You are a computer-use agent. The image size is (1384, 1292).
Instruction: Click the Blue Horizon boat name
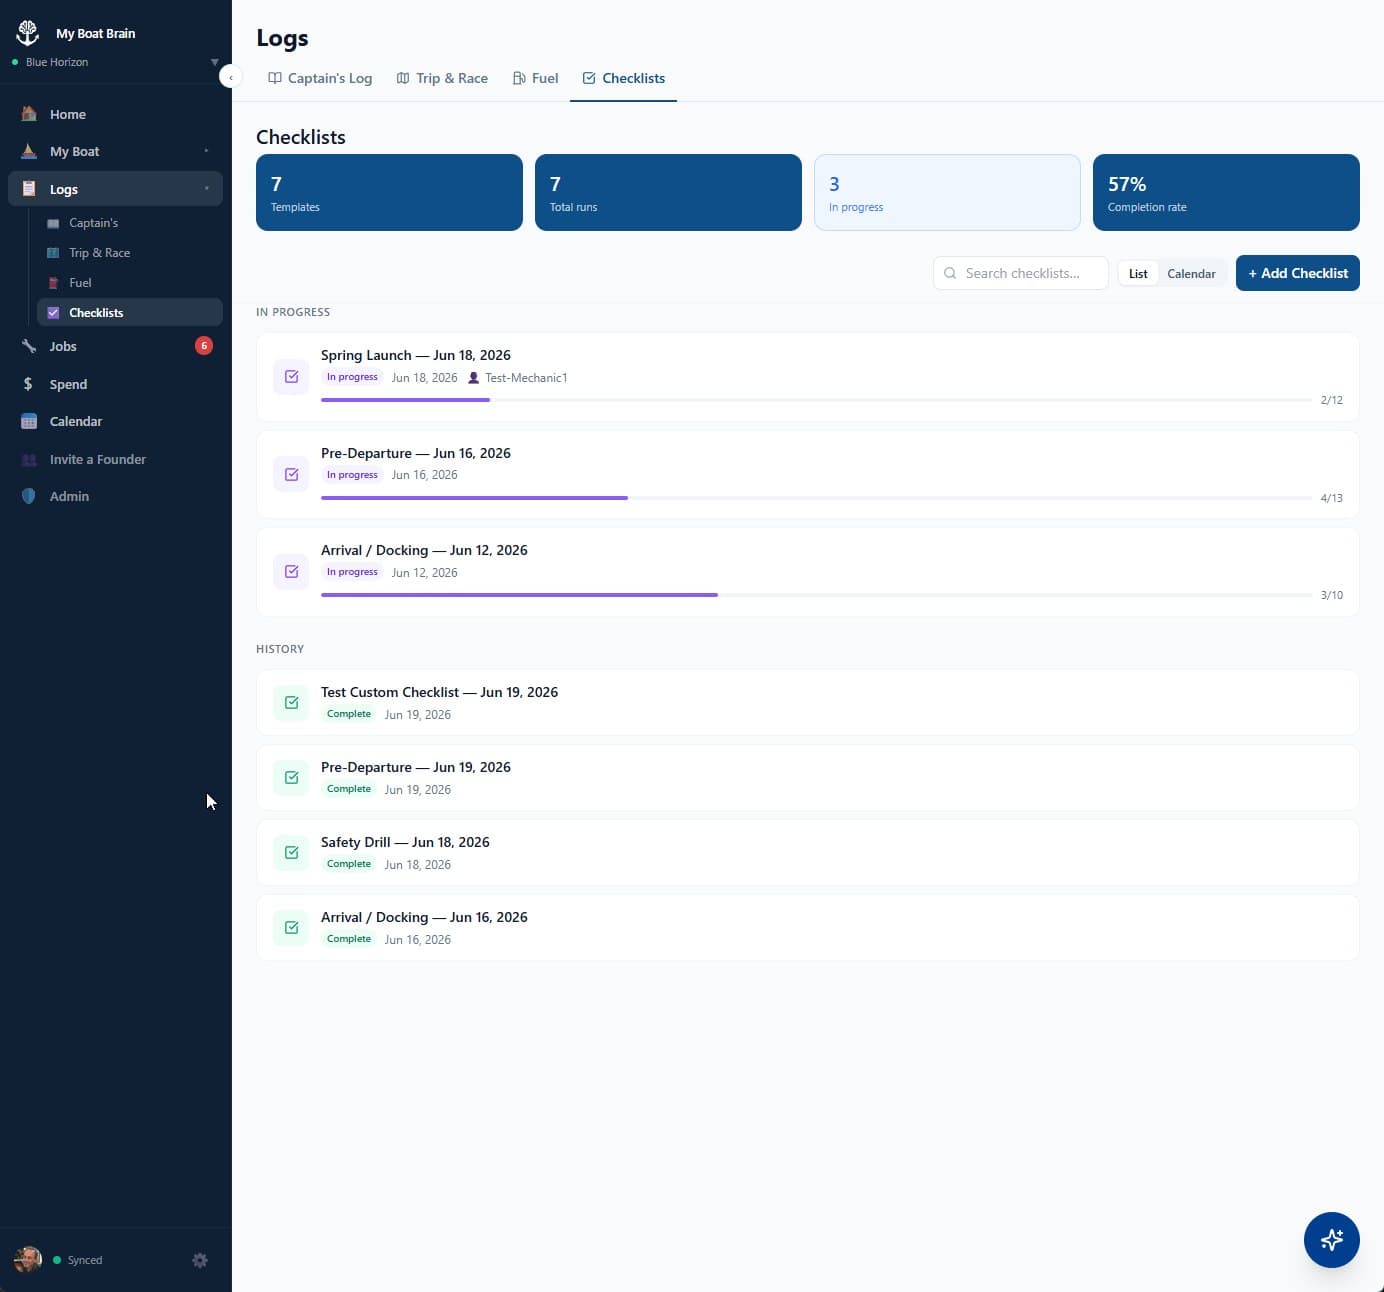57,62
